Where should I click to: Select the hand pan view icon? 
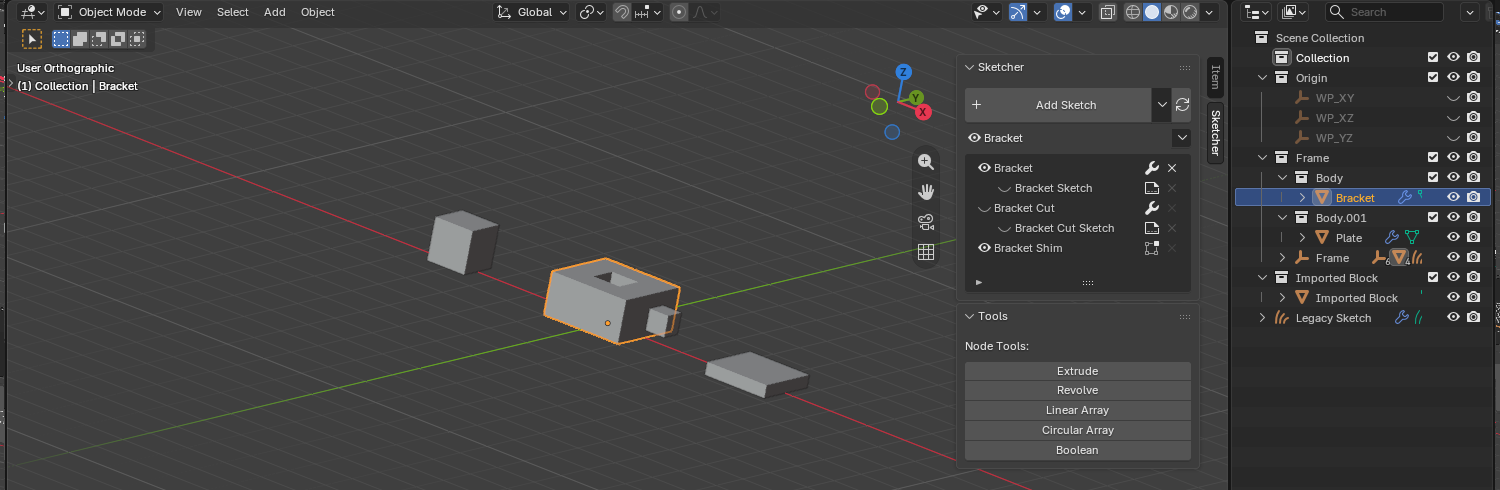tap(926, 191)
